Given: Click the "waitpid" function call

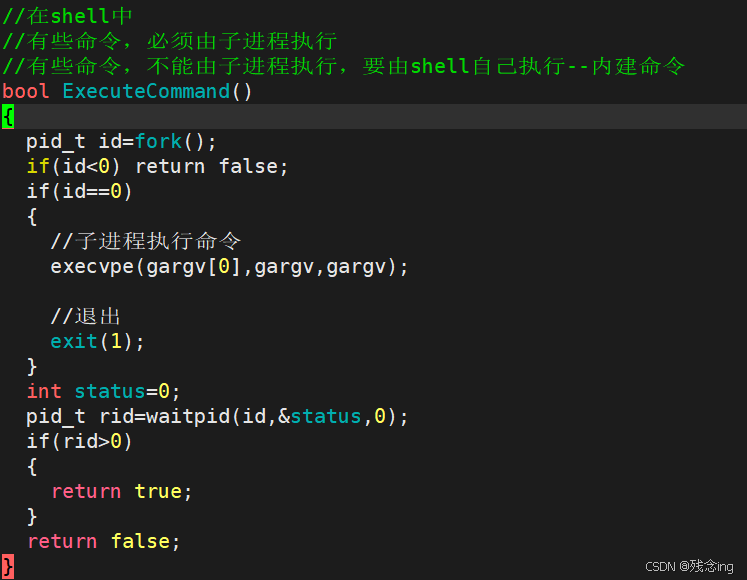Looking at the screenshot, I should tap(188, 416).
